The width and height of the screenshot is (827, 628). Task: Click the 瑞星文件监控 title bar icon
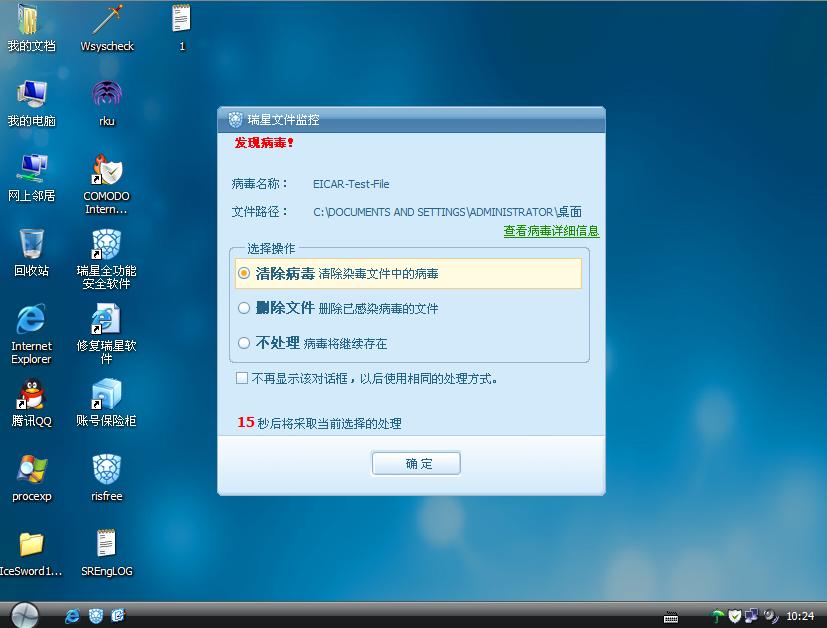[x=235, y=120]
